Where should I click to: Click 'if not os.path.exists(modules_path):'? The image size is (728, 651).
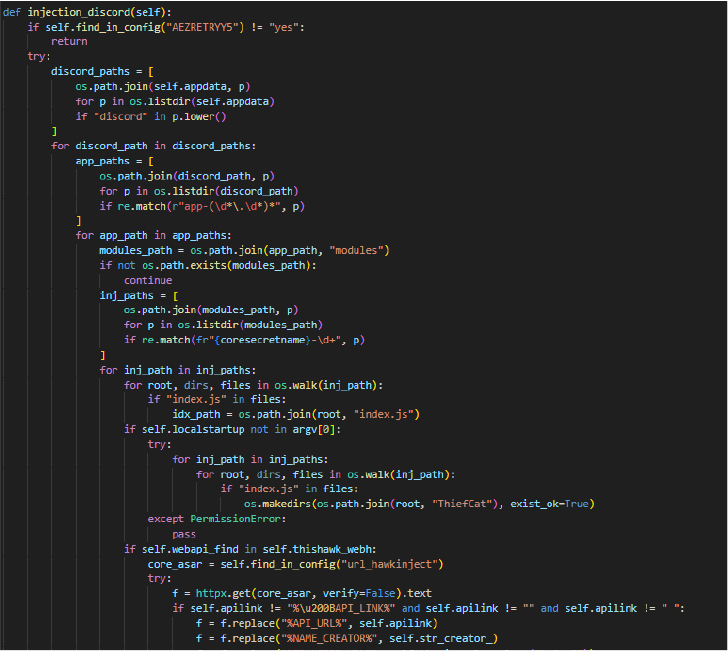[208, 266]
